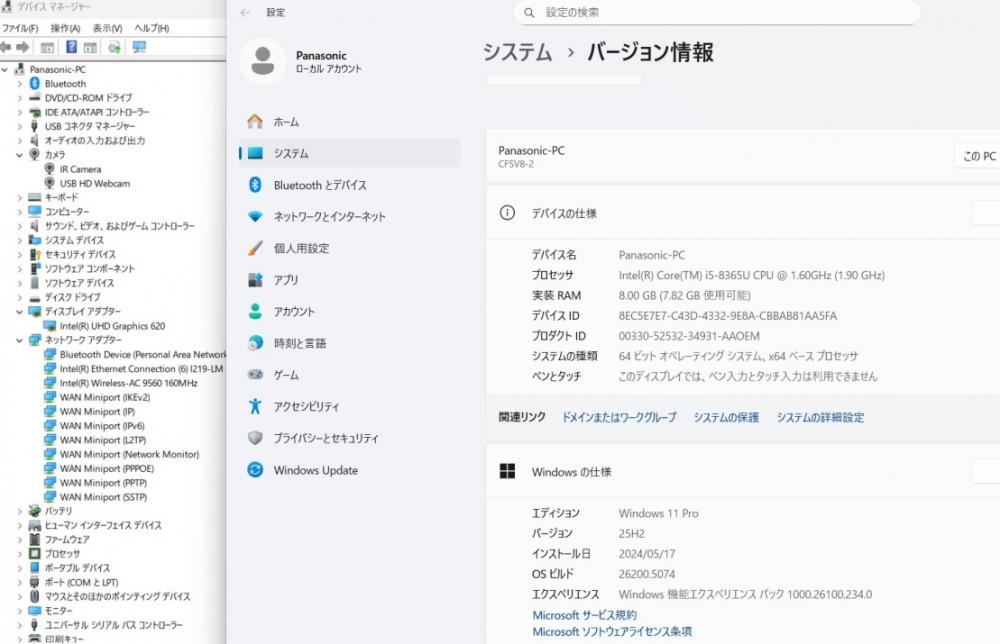Select Bluetooth Device (Personal Area Network)

(x=143, y=355)
